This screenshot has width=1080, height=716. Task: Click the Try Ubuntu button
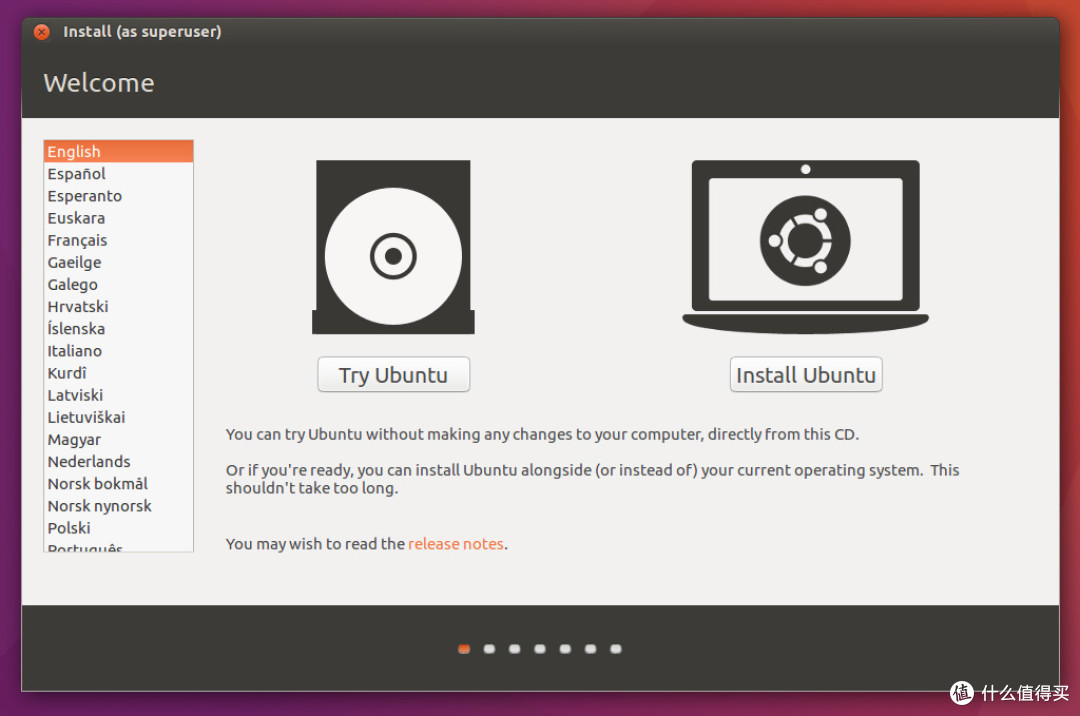[393, 375]
